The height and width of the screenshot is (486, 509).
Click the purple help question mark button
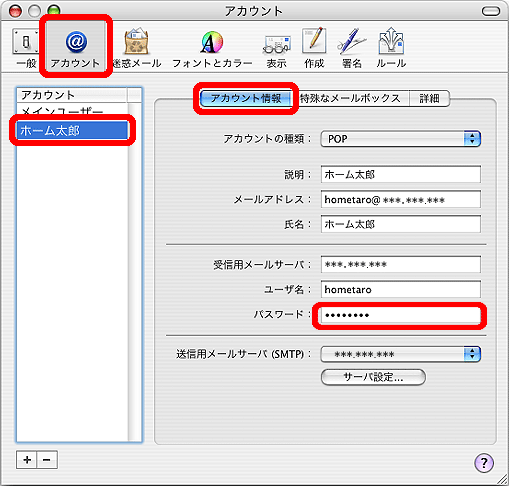pyautogui.click(x=484, y=463)
